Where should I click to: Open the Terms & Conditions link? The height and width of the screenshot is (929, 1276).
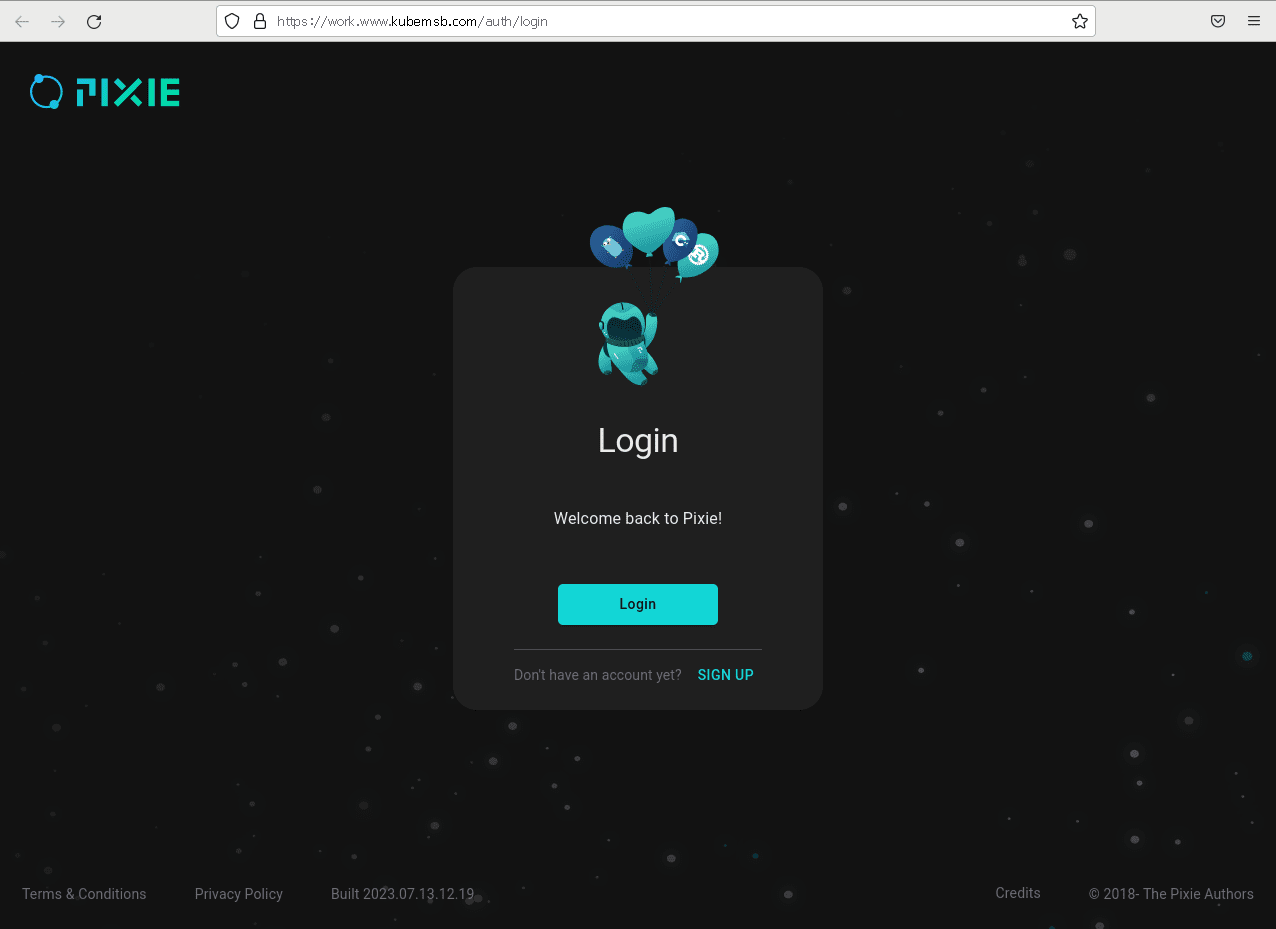pos(84,894)
